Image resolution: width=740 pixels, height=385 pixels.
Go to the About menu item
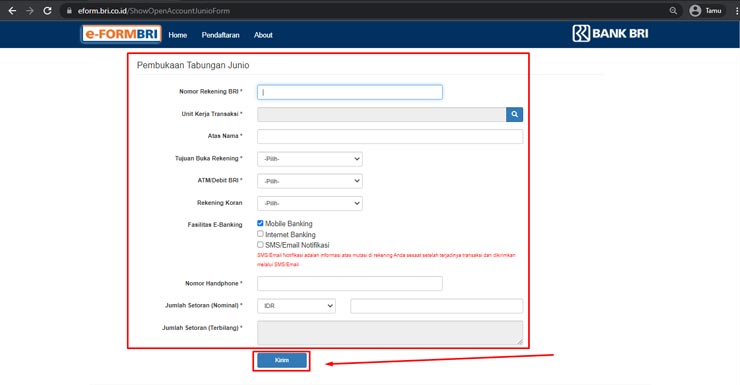(x=263, y=35)
